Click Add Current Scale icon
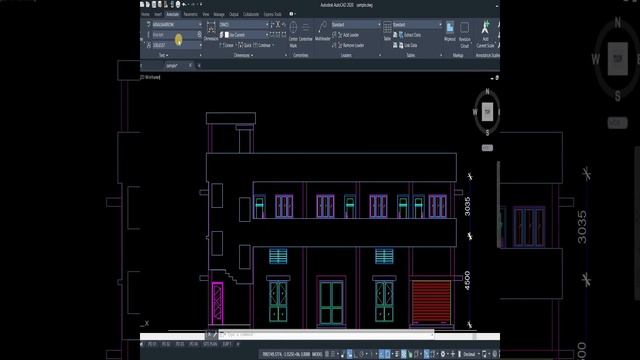640x360 pixels. 485,34
